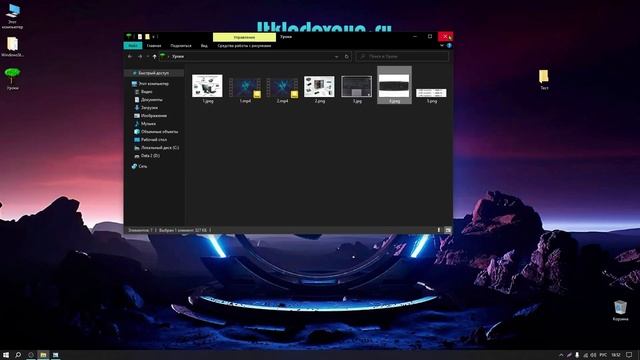Click the РУС language indicator
The height and width of the screenshot is (360, 640).
click(603, 355)
